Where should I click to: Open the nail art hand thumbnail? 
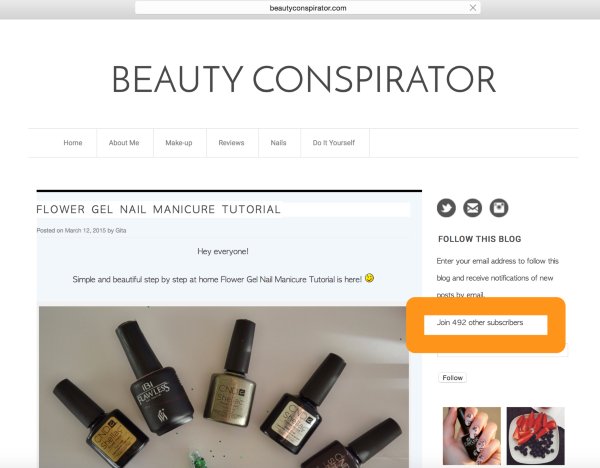click(x=472, y=436)
